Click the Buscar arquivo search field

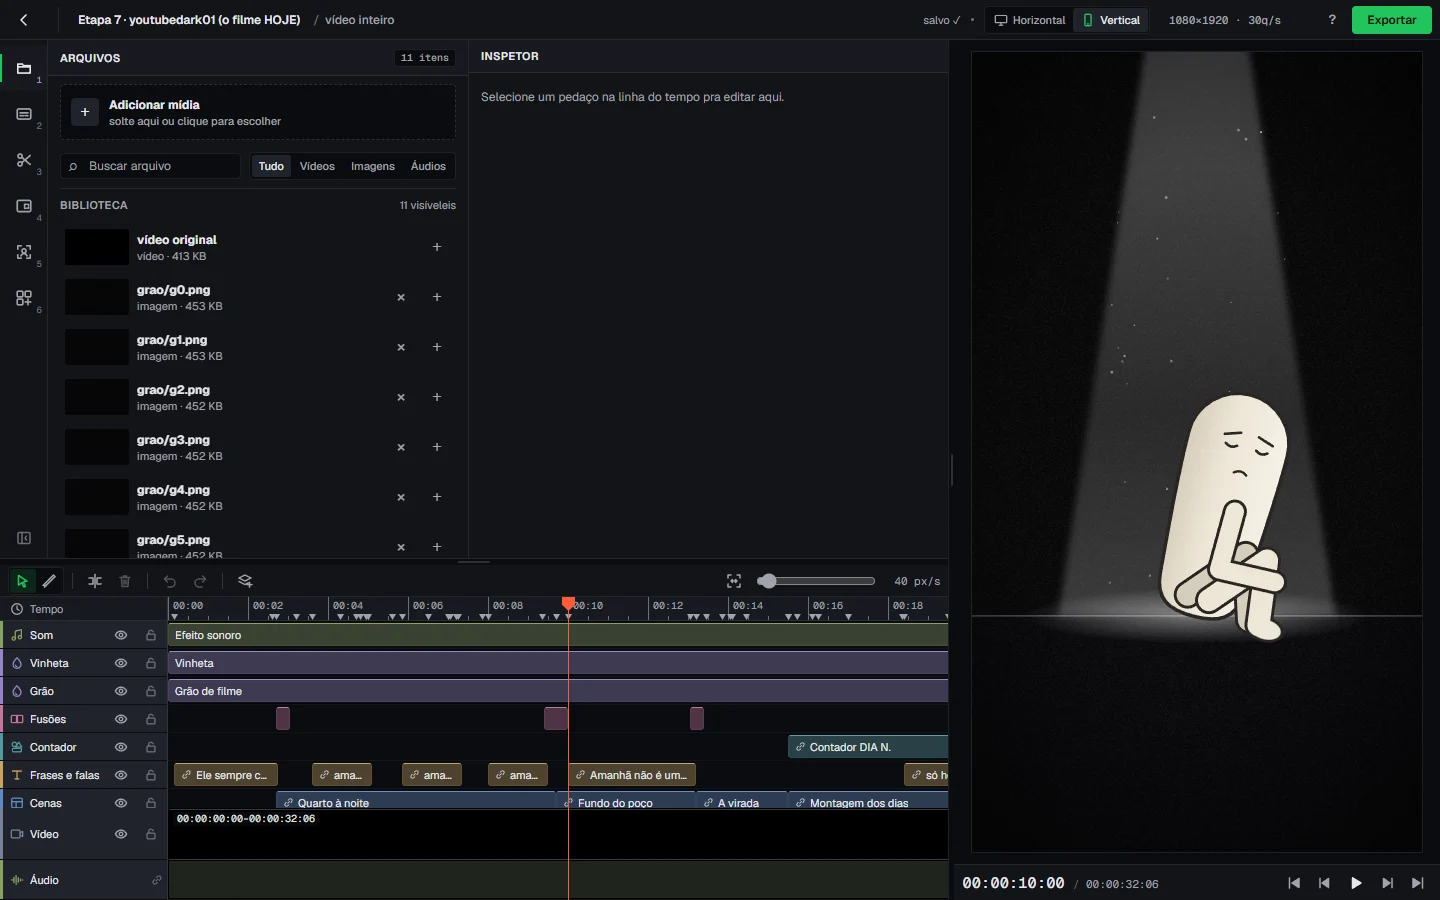pos(150,166)
